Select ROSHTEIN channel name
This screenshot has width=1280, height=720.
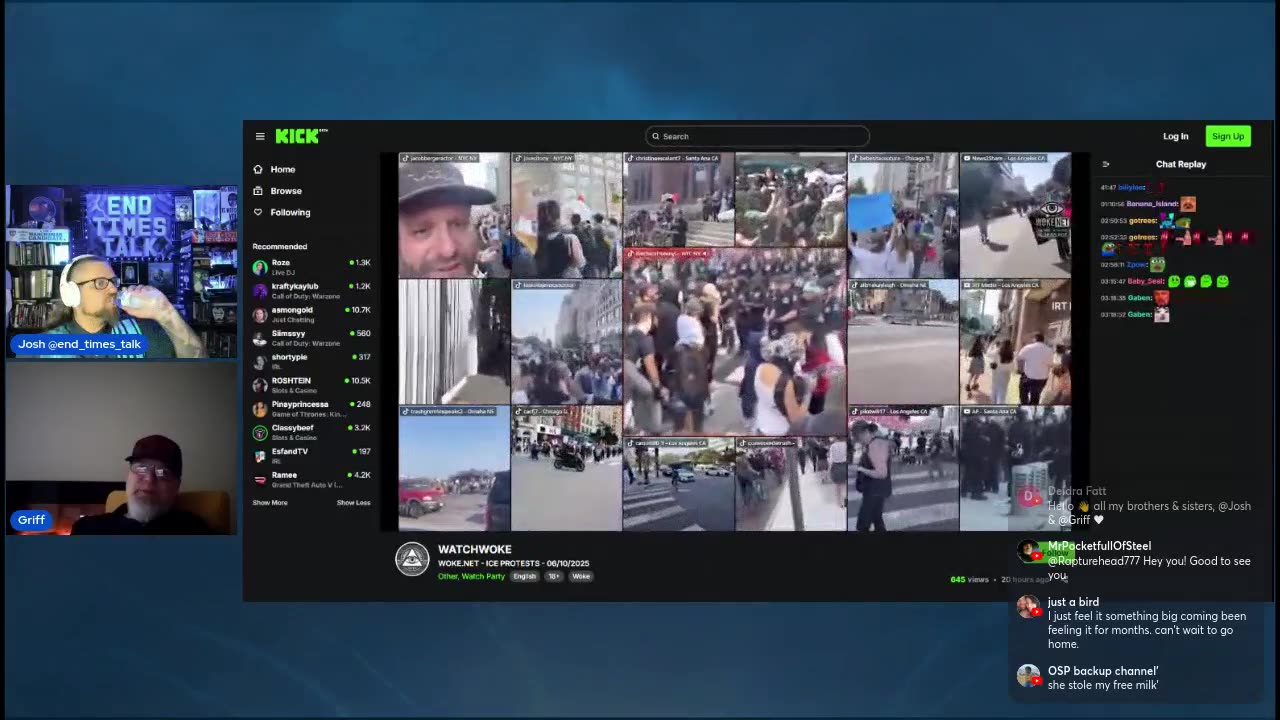[291, 381]
